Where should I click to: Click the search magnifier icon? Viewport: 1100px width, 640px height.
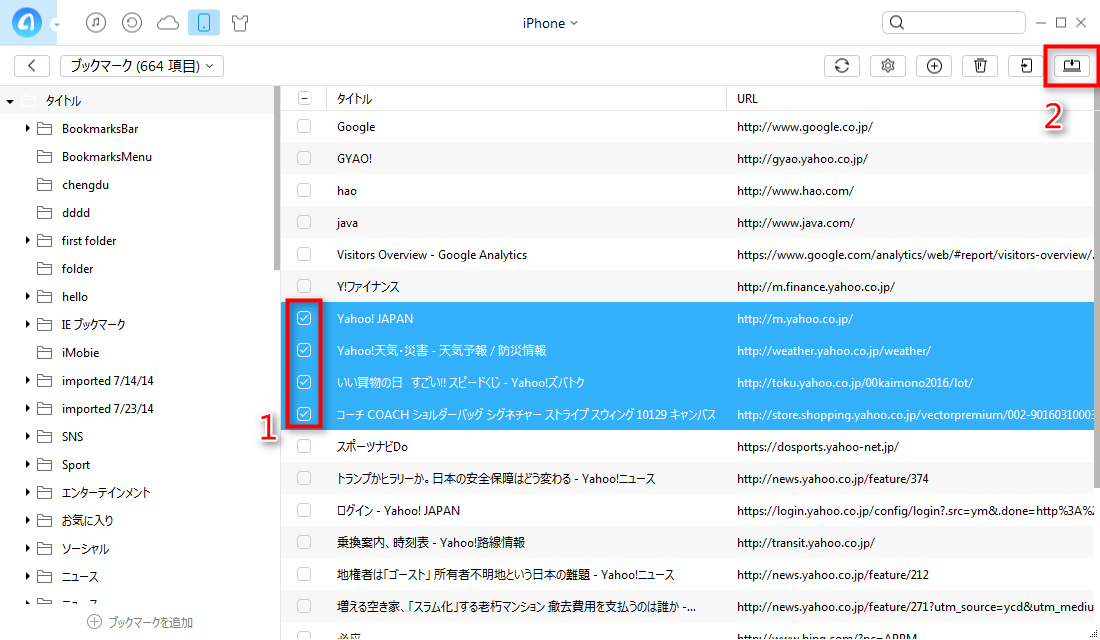click(897, 22)
